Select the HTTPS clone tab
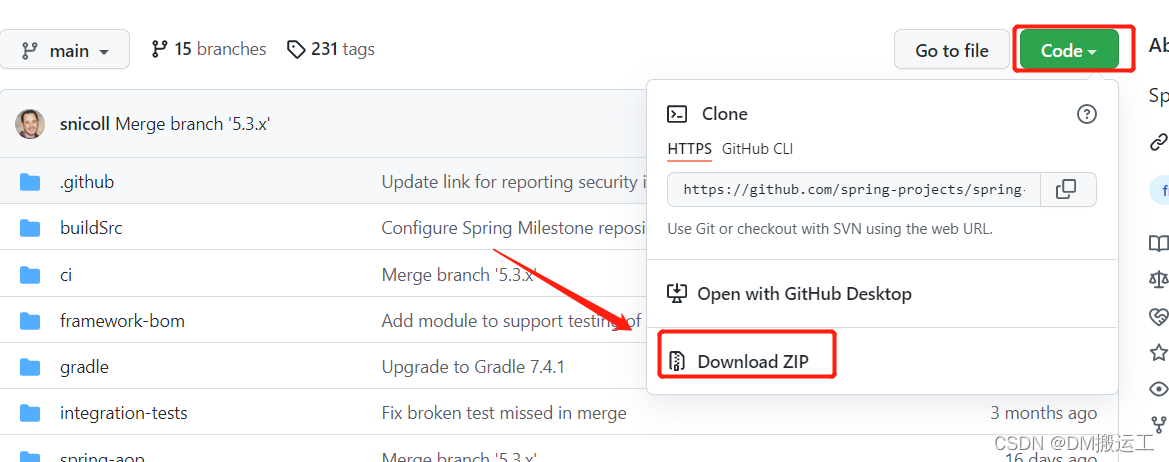Viewport: 1169px width, 462px height. pos(690,149)
